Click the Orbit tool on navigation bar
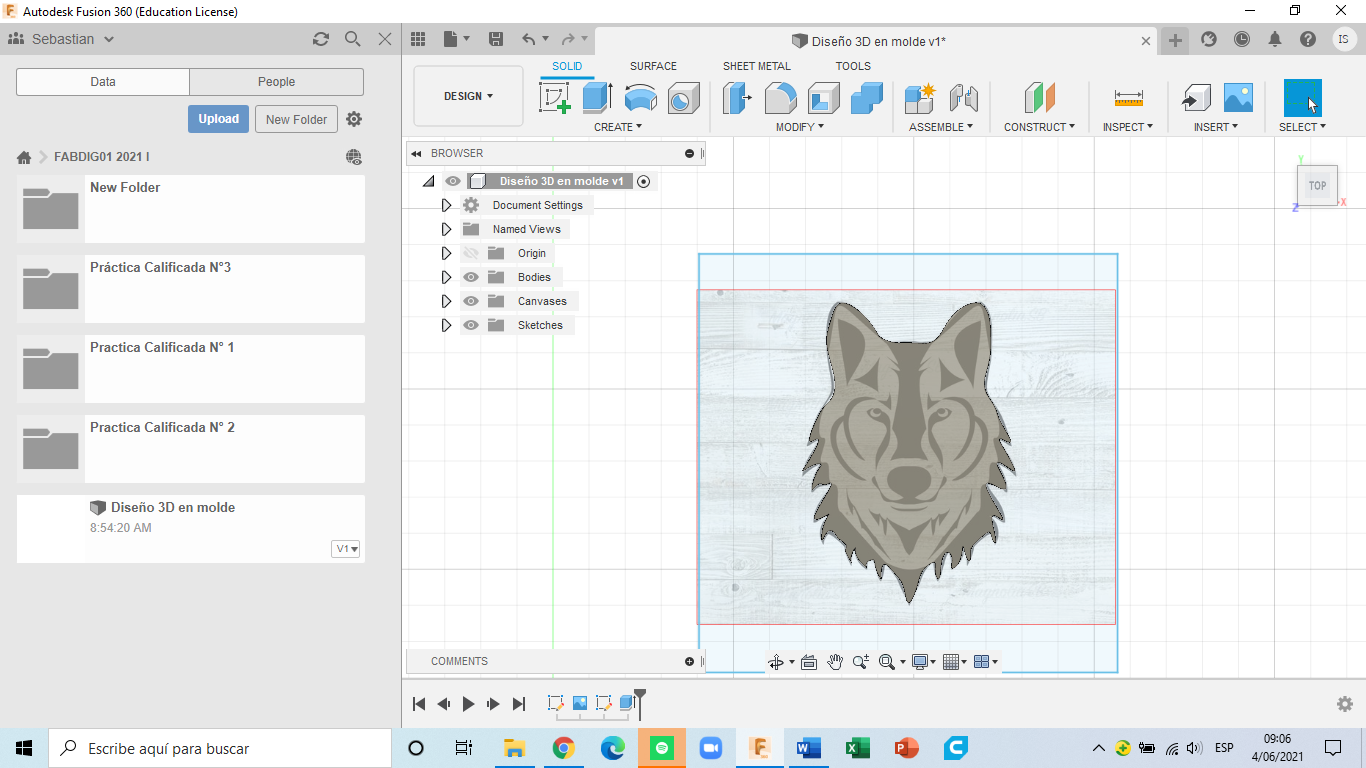The image size is (1366, 768). [778, 661]
